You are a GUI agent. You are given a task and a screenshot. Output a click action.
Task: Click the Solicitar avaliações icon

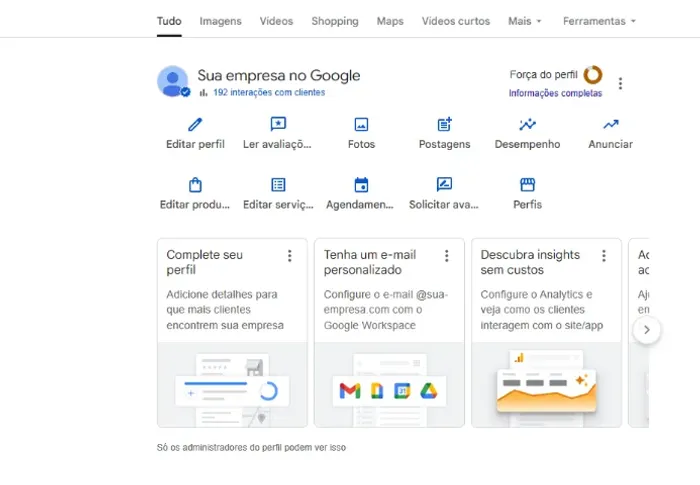point(444,184)
